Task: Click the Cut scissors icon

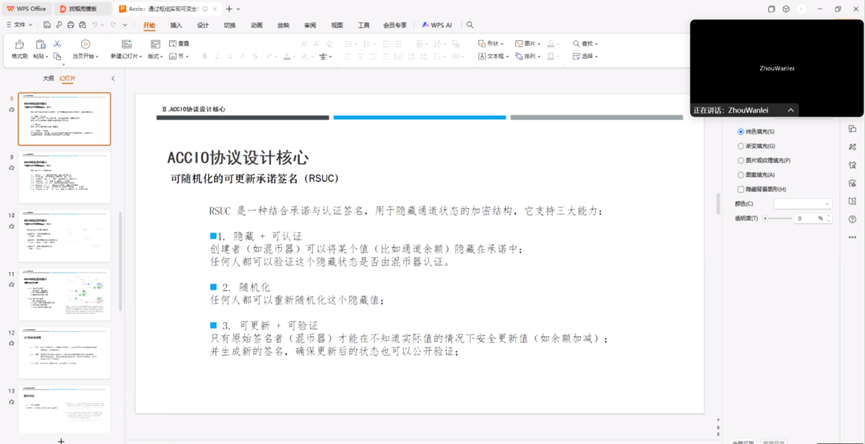Action: [57, 44]
